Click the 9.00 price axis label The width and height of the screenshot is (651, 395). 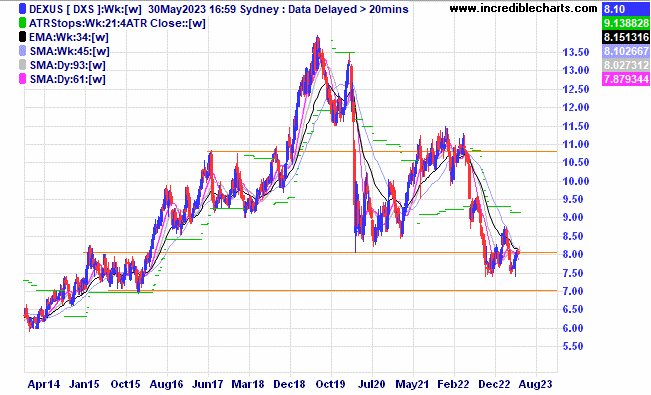[573, 217]
